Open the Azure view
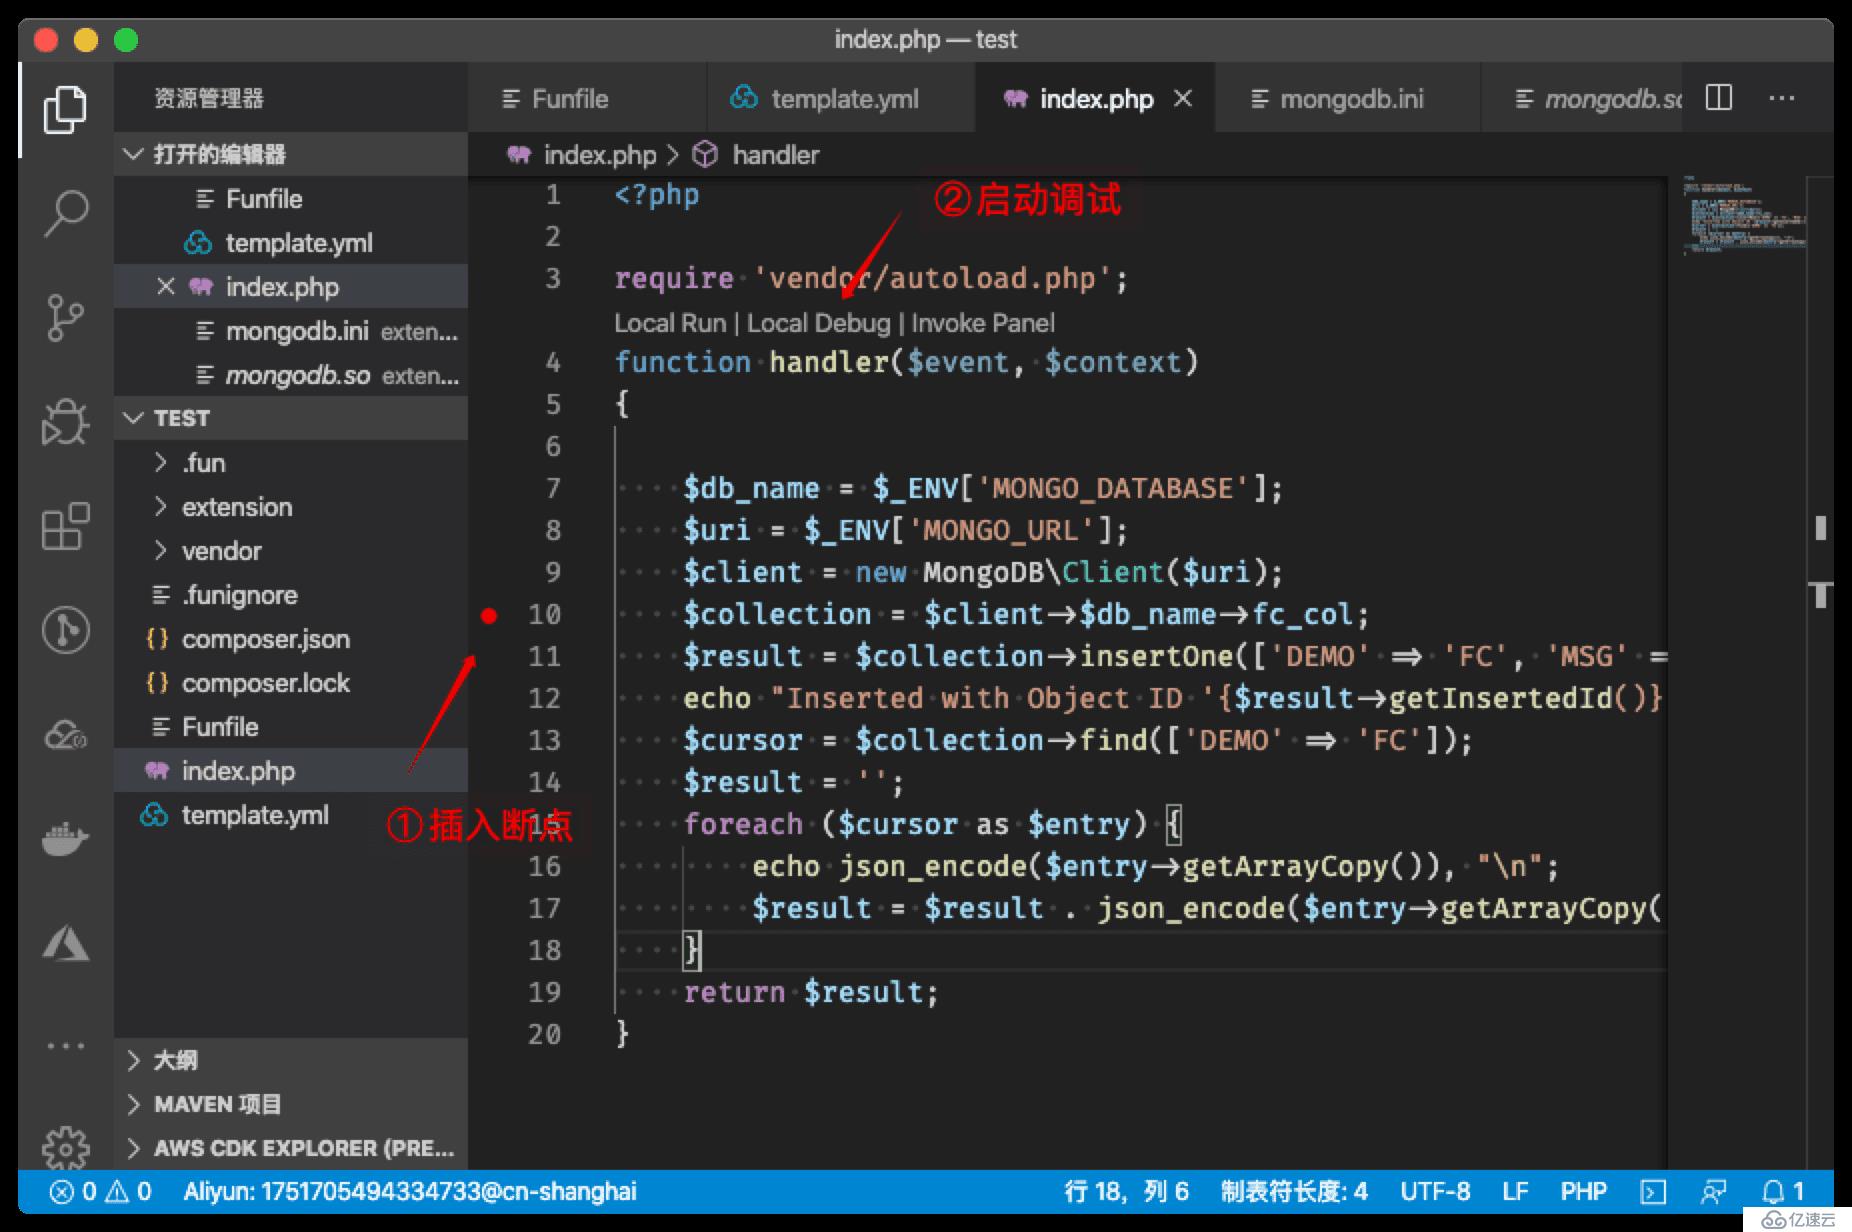Viewport: 1852px width, 1232px height. pyautogui.click(x=65, y=943)
